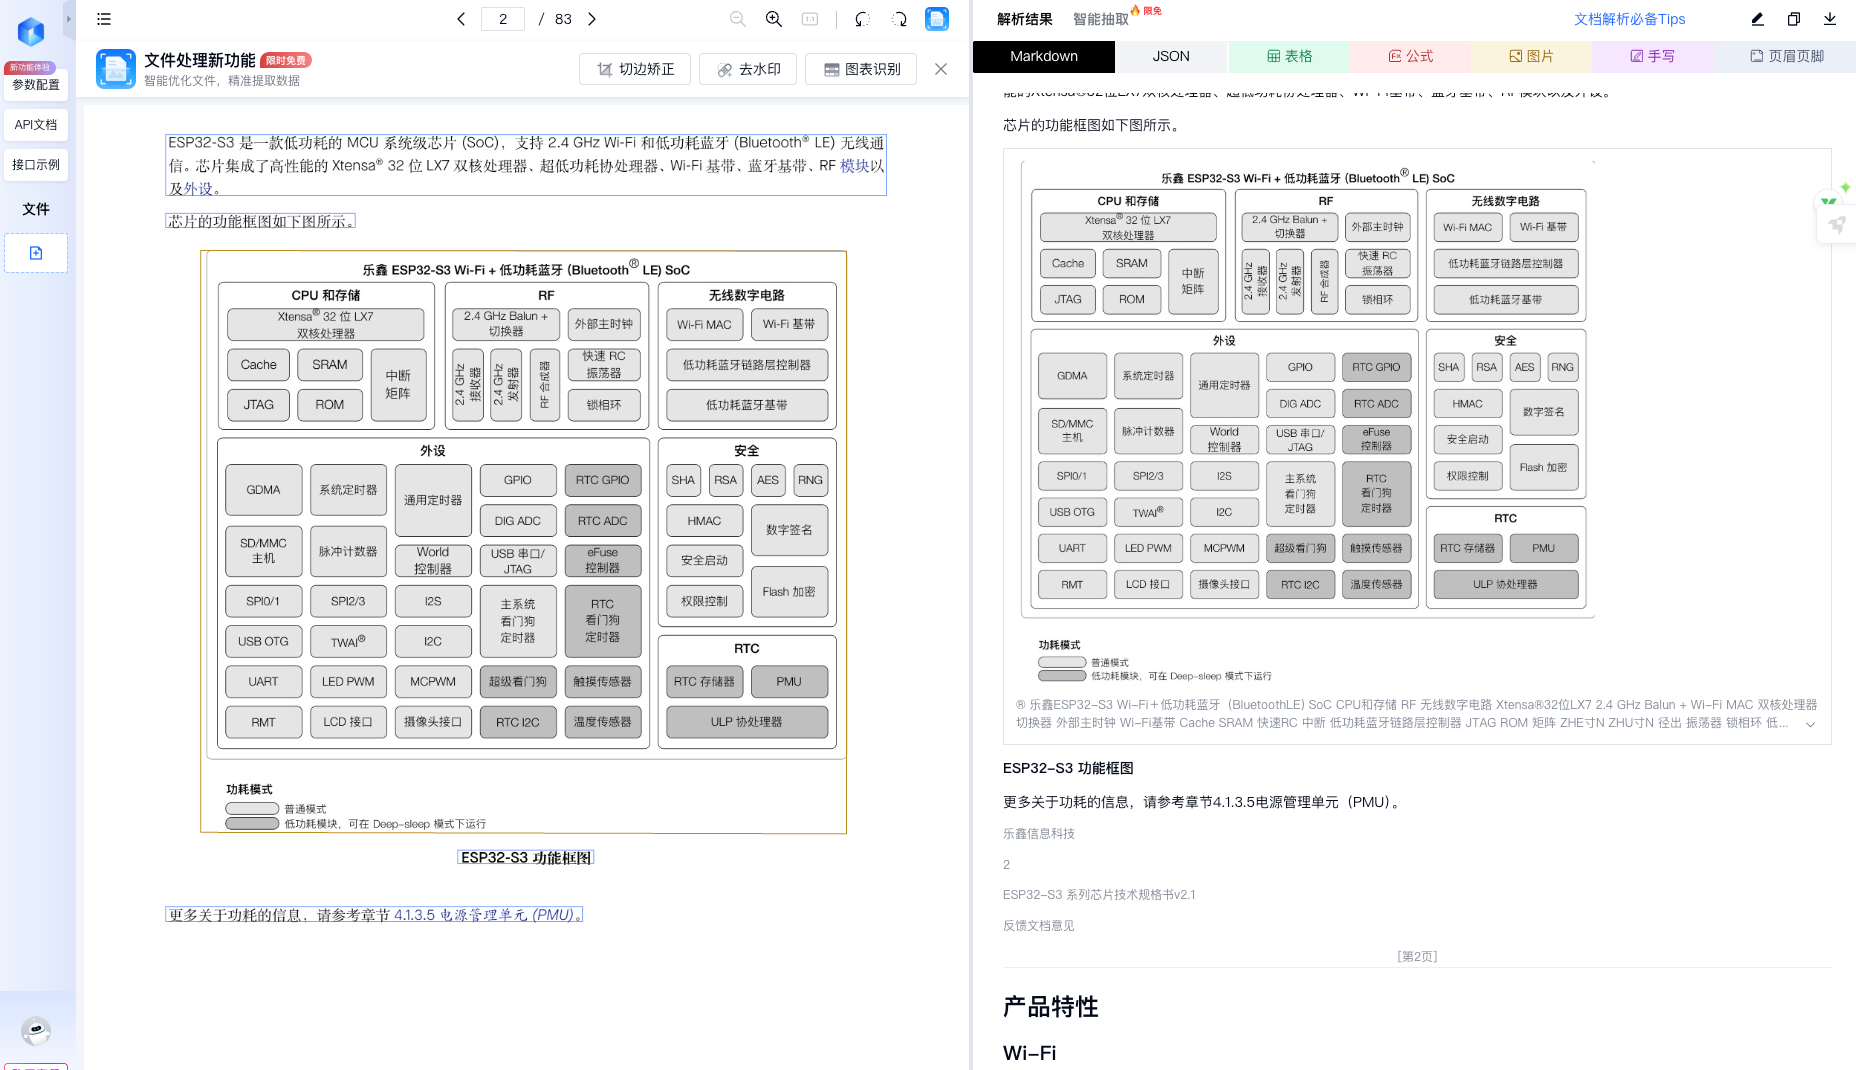Screen dimensions: 1856x1070
Task: Click the 图表识别 button
Action: pos(862,69)
